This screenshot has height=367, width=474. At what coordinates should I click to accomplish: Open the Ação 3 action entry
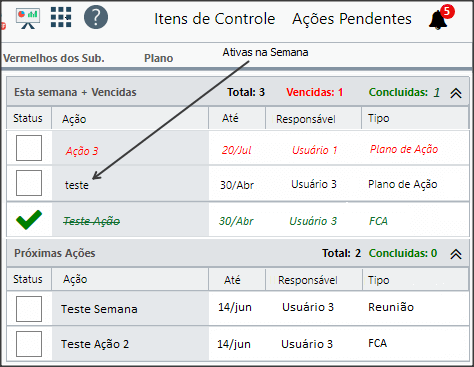coord(82,151)
